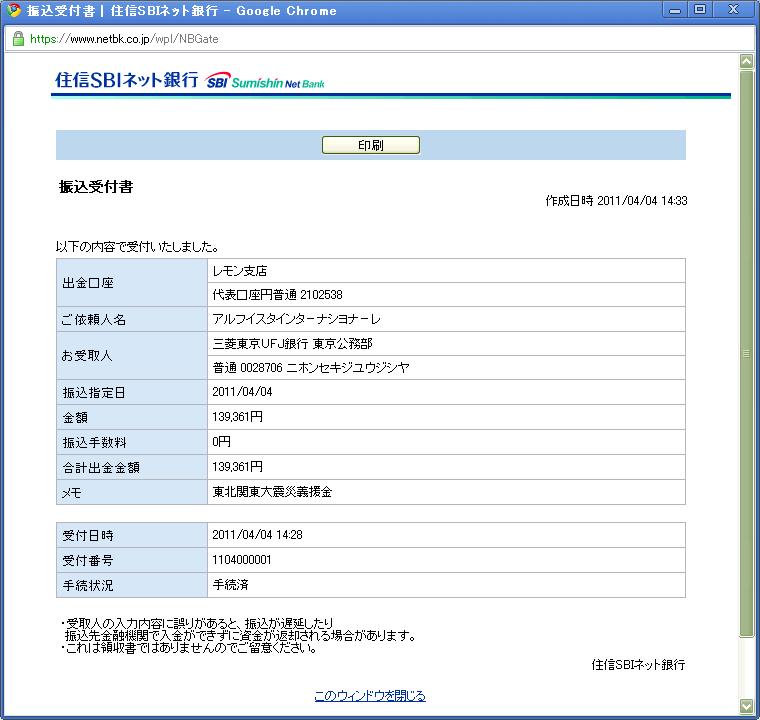Click the URL in the address bar

coord(124,39)
